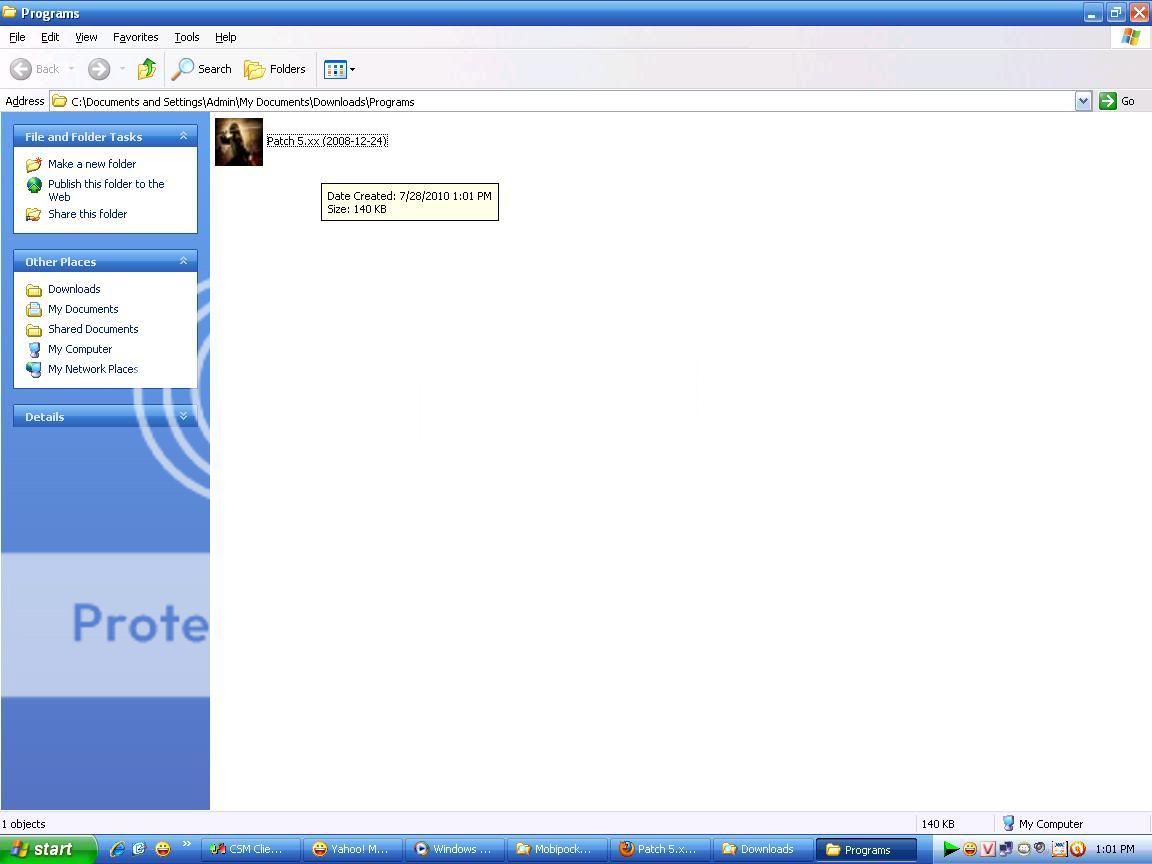The image size is (1152, 864).
Task: Click the Share this folder icon
Action: pyautogui.click(x=34, y=214)
